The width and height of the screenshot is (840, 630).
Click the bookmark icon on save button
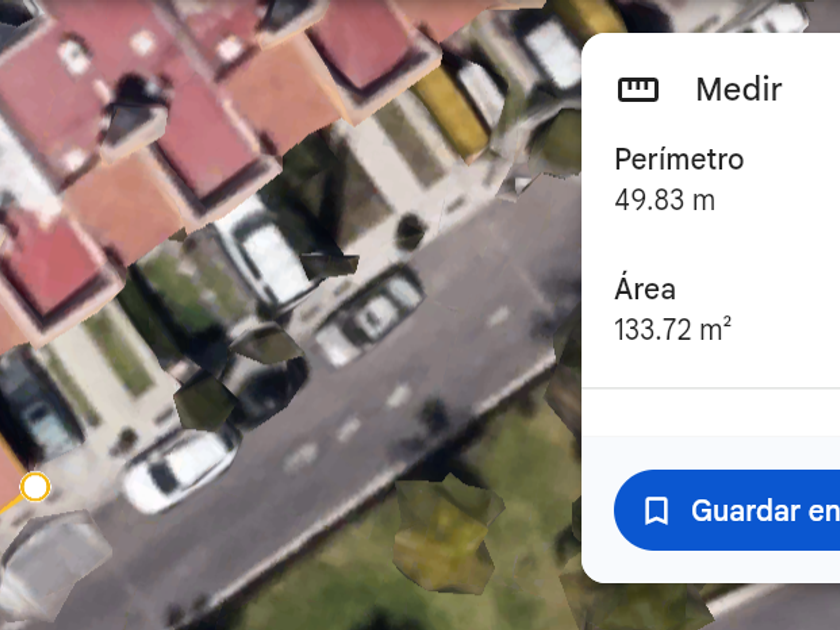pos(656,511)
